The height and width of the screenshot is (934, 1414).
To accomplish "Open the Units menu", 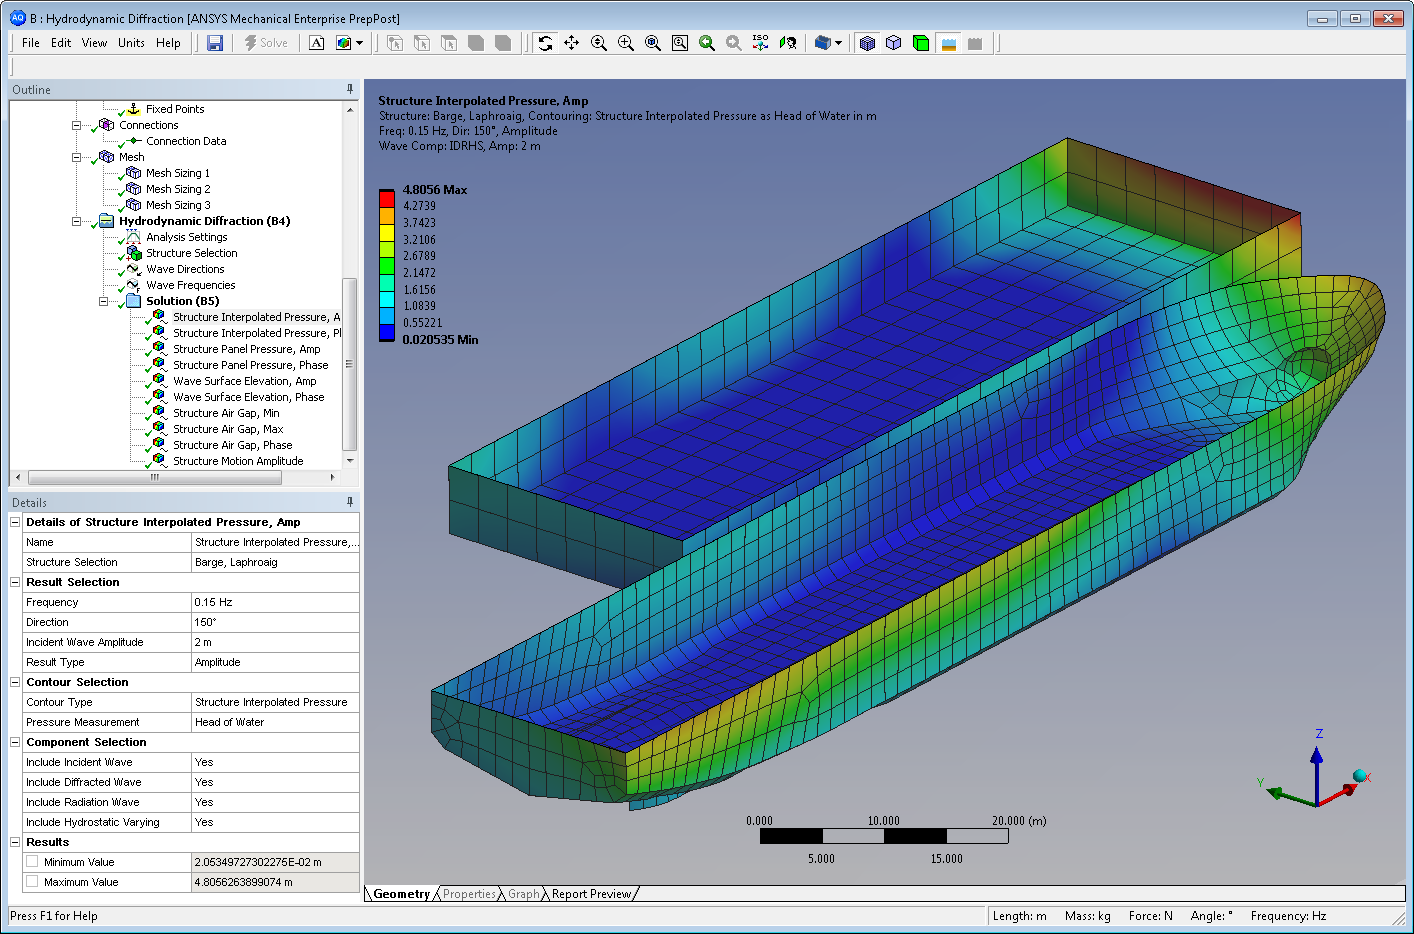I will point(131,43).
